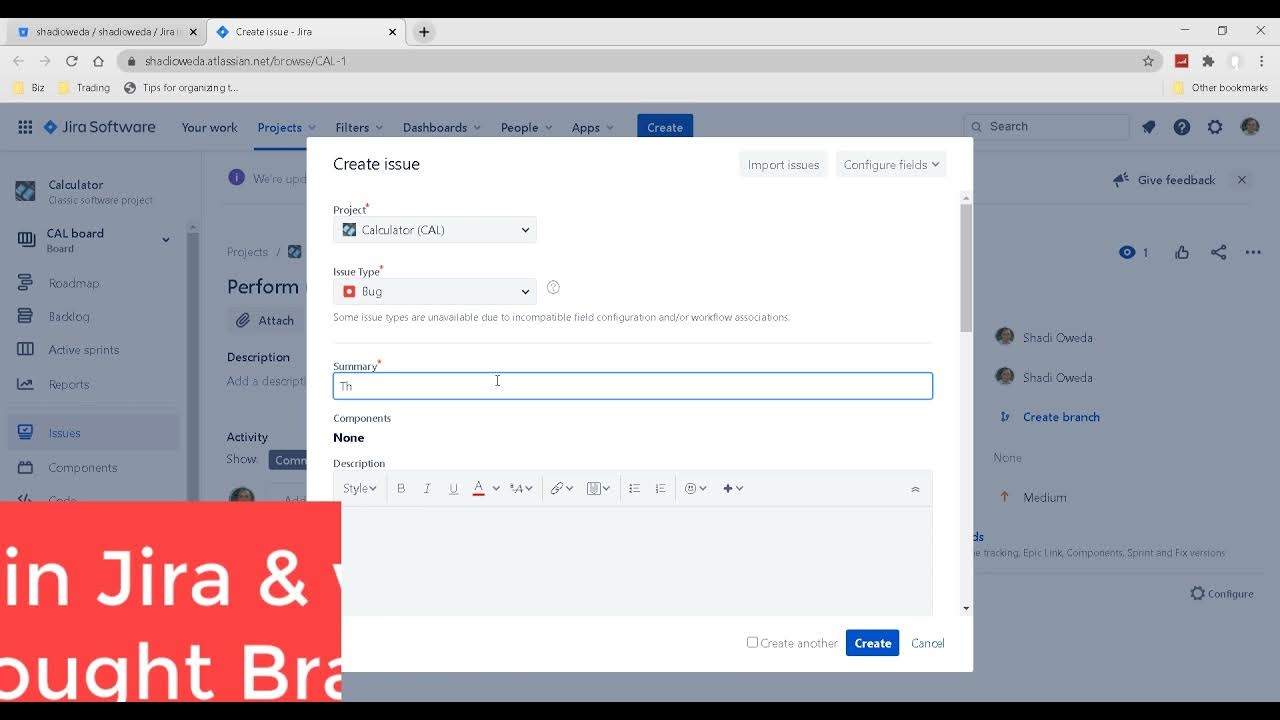This screenshot has height=720, width=1280.
Task: Open Issues in the sidebar
Action: [x=95, y=433]
